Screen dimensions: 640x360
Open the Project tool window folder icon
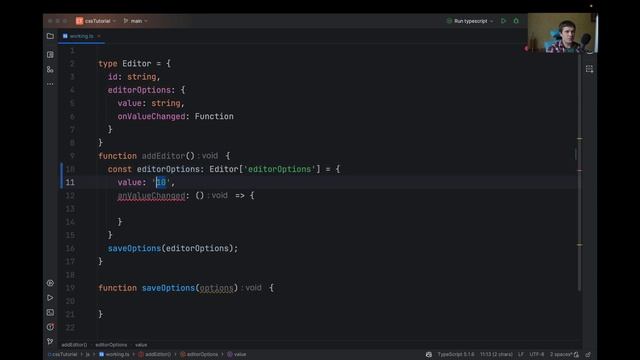50,36
